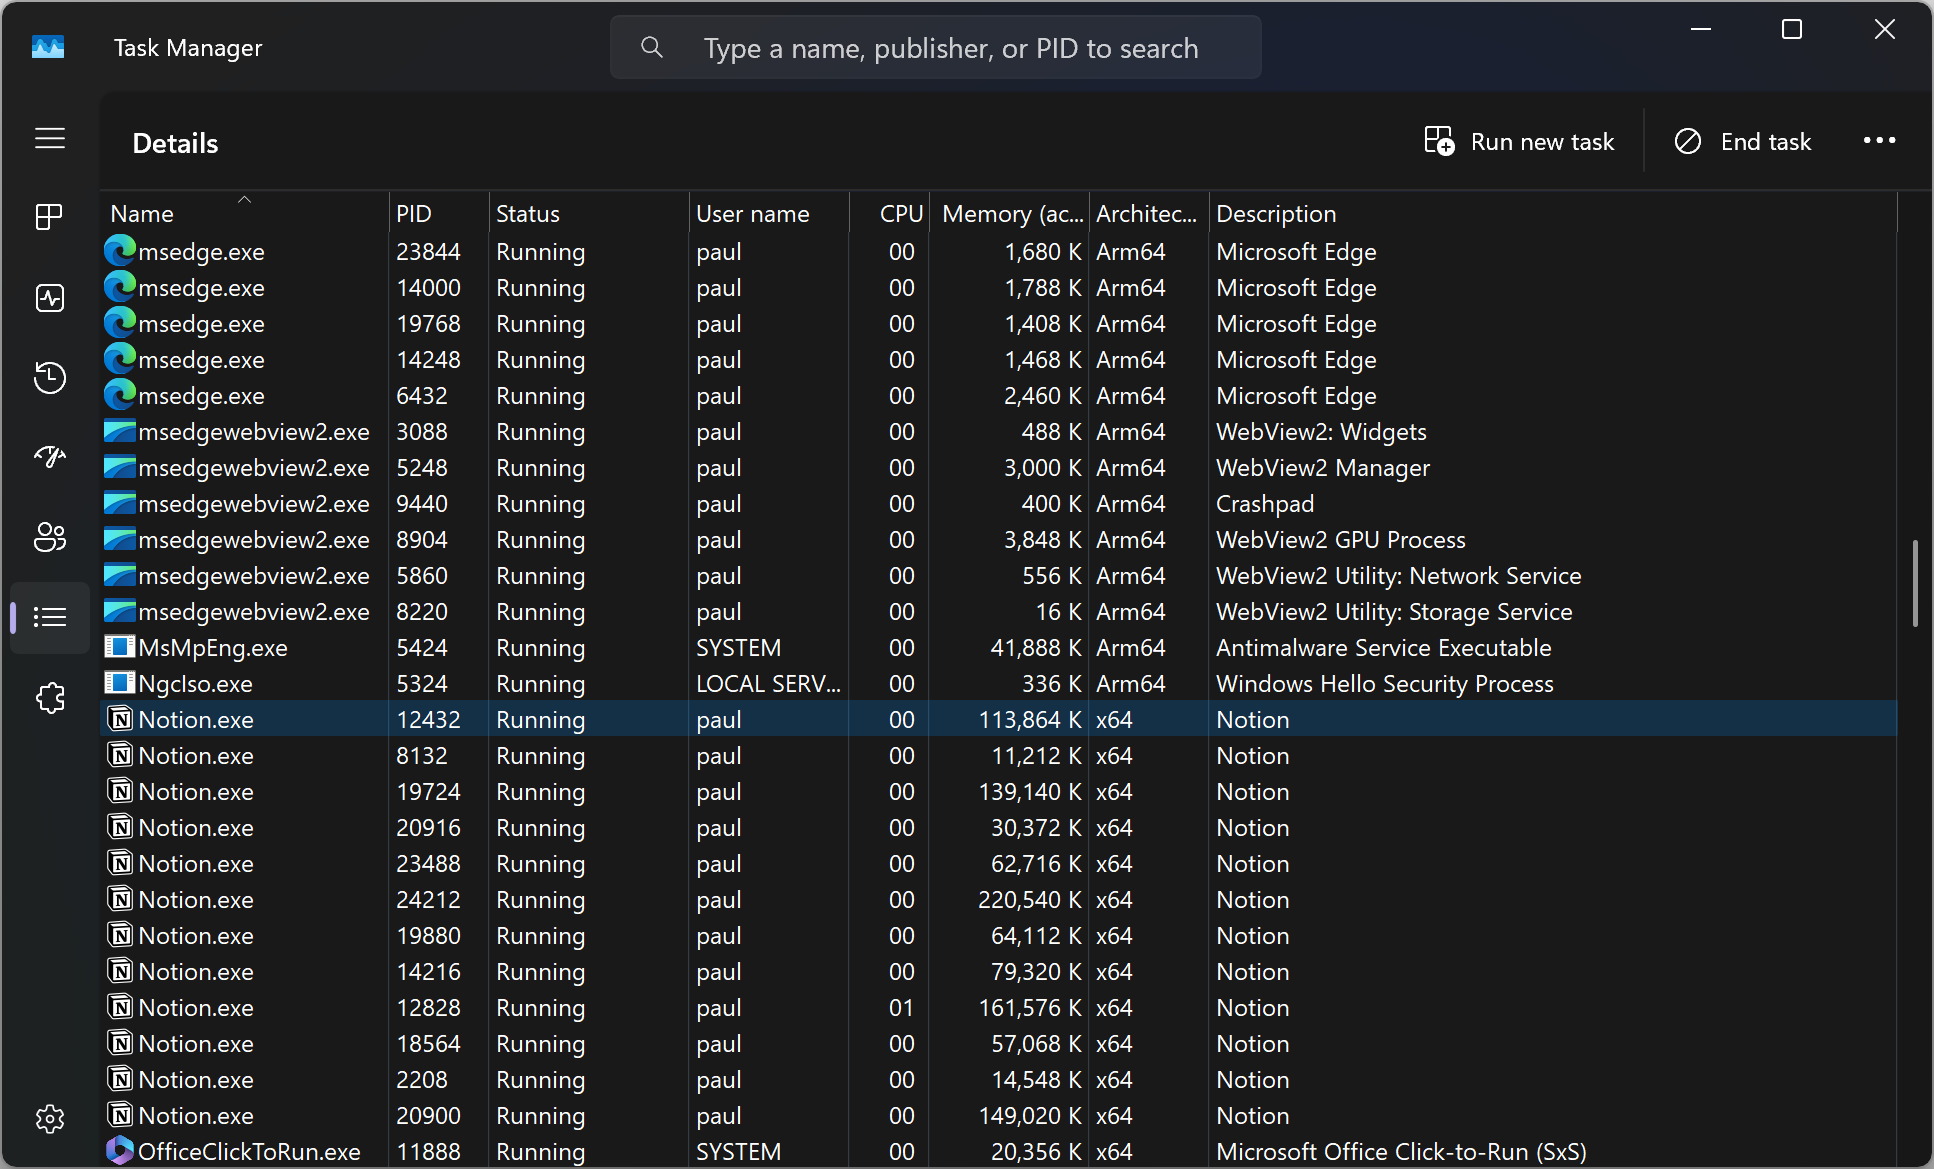This screenshot has width=1934, height=1169.
Task: Open the hamburger navigation menu
Action: coord(49,138)
